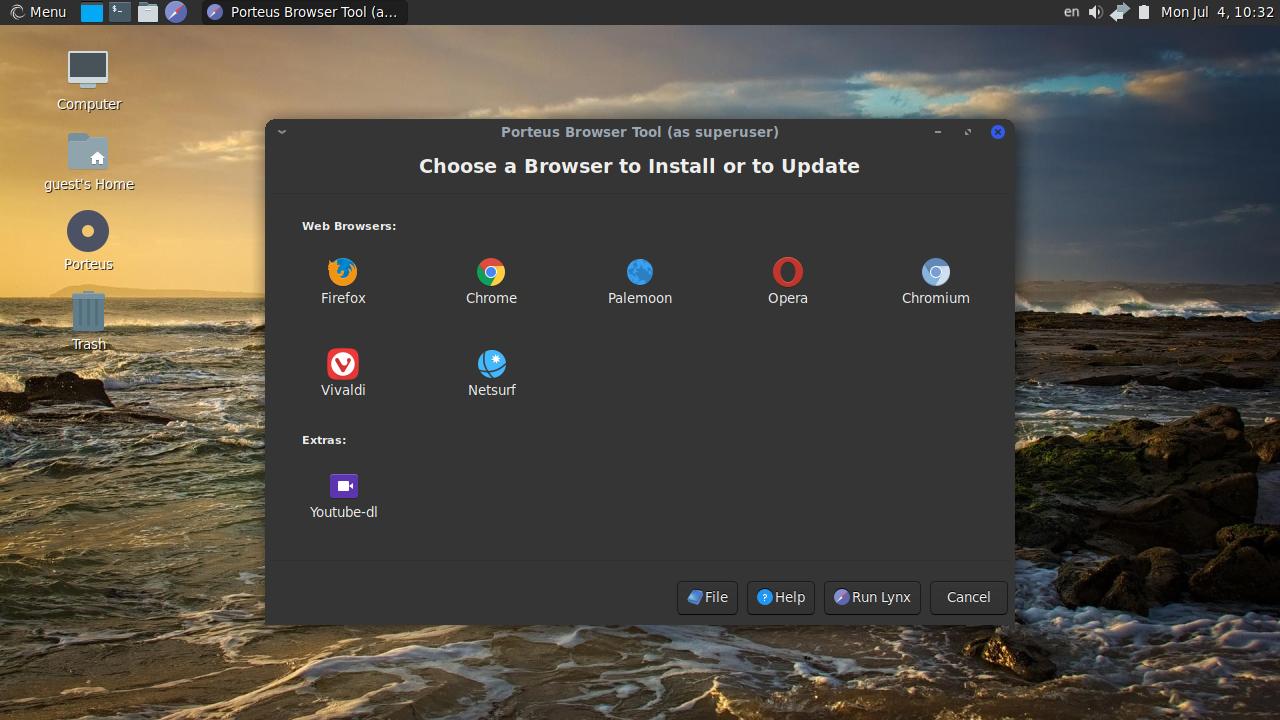
Task: Click the Run Lynx button
Action: coord(872,597)
